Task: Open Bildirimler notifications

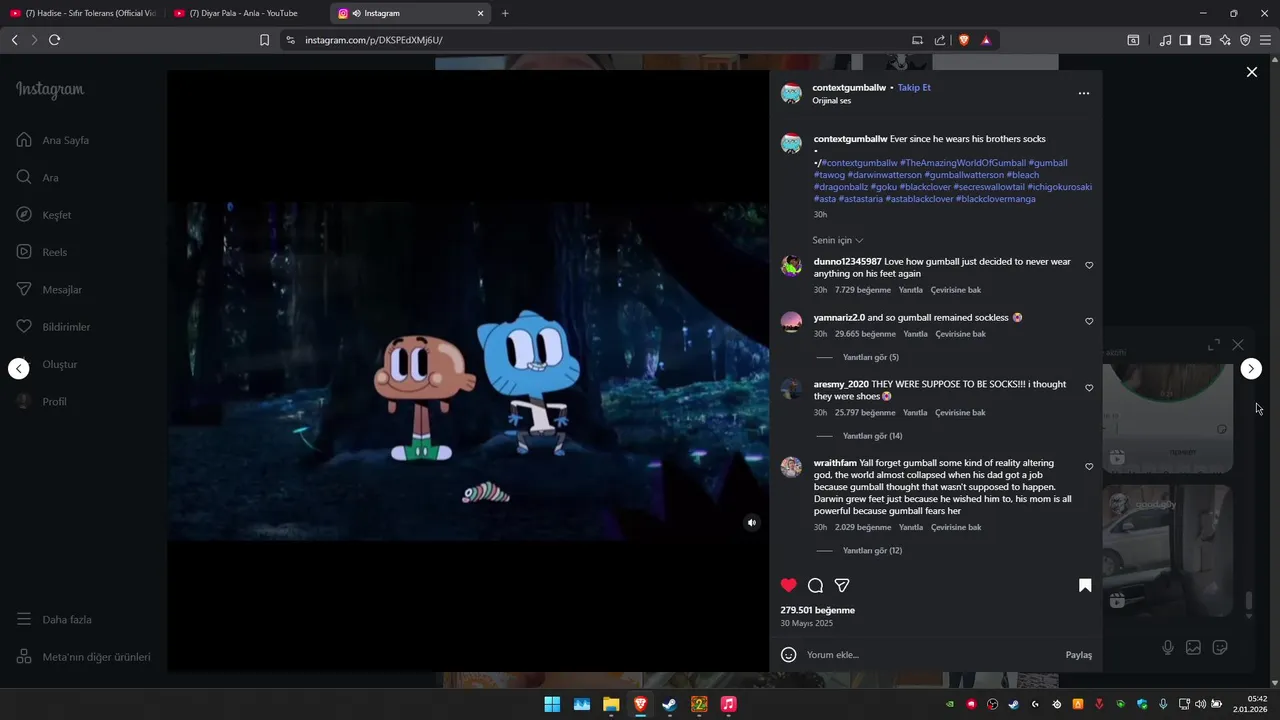Action: point(53,327)
